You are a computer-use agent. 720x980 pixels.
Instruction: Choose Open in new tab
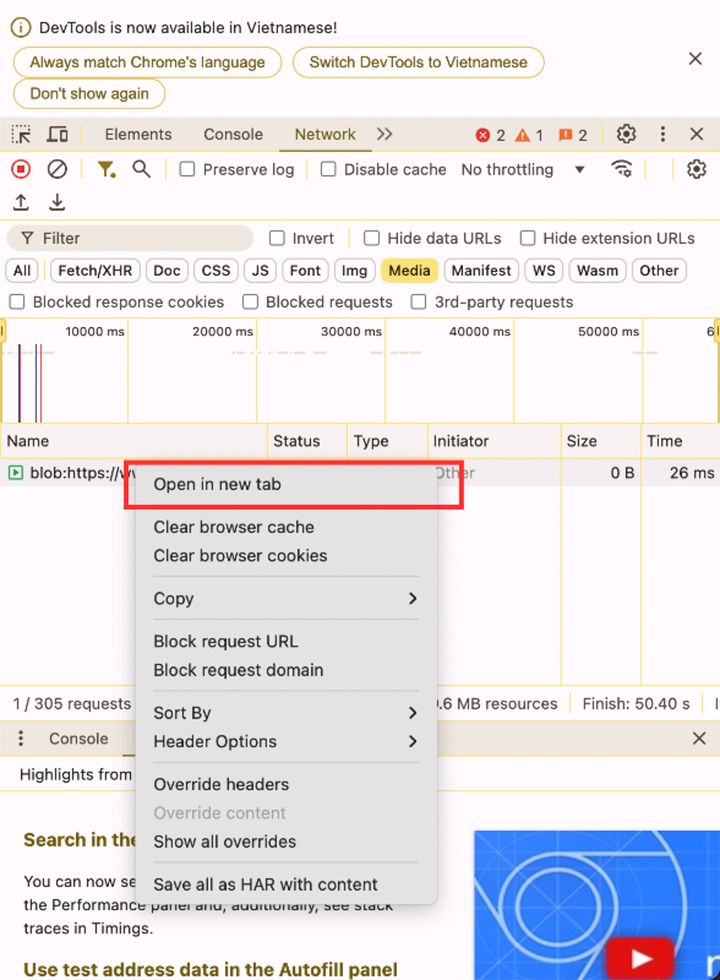[x=286, y=484]
